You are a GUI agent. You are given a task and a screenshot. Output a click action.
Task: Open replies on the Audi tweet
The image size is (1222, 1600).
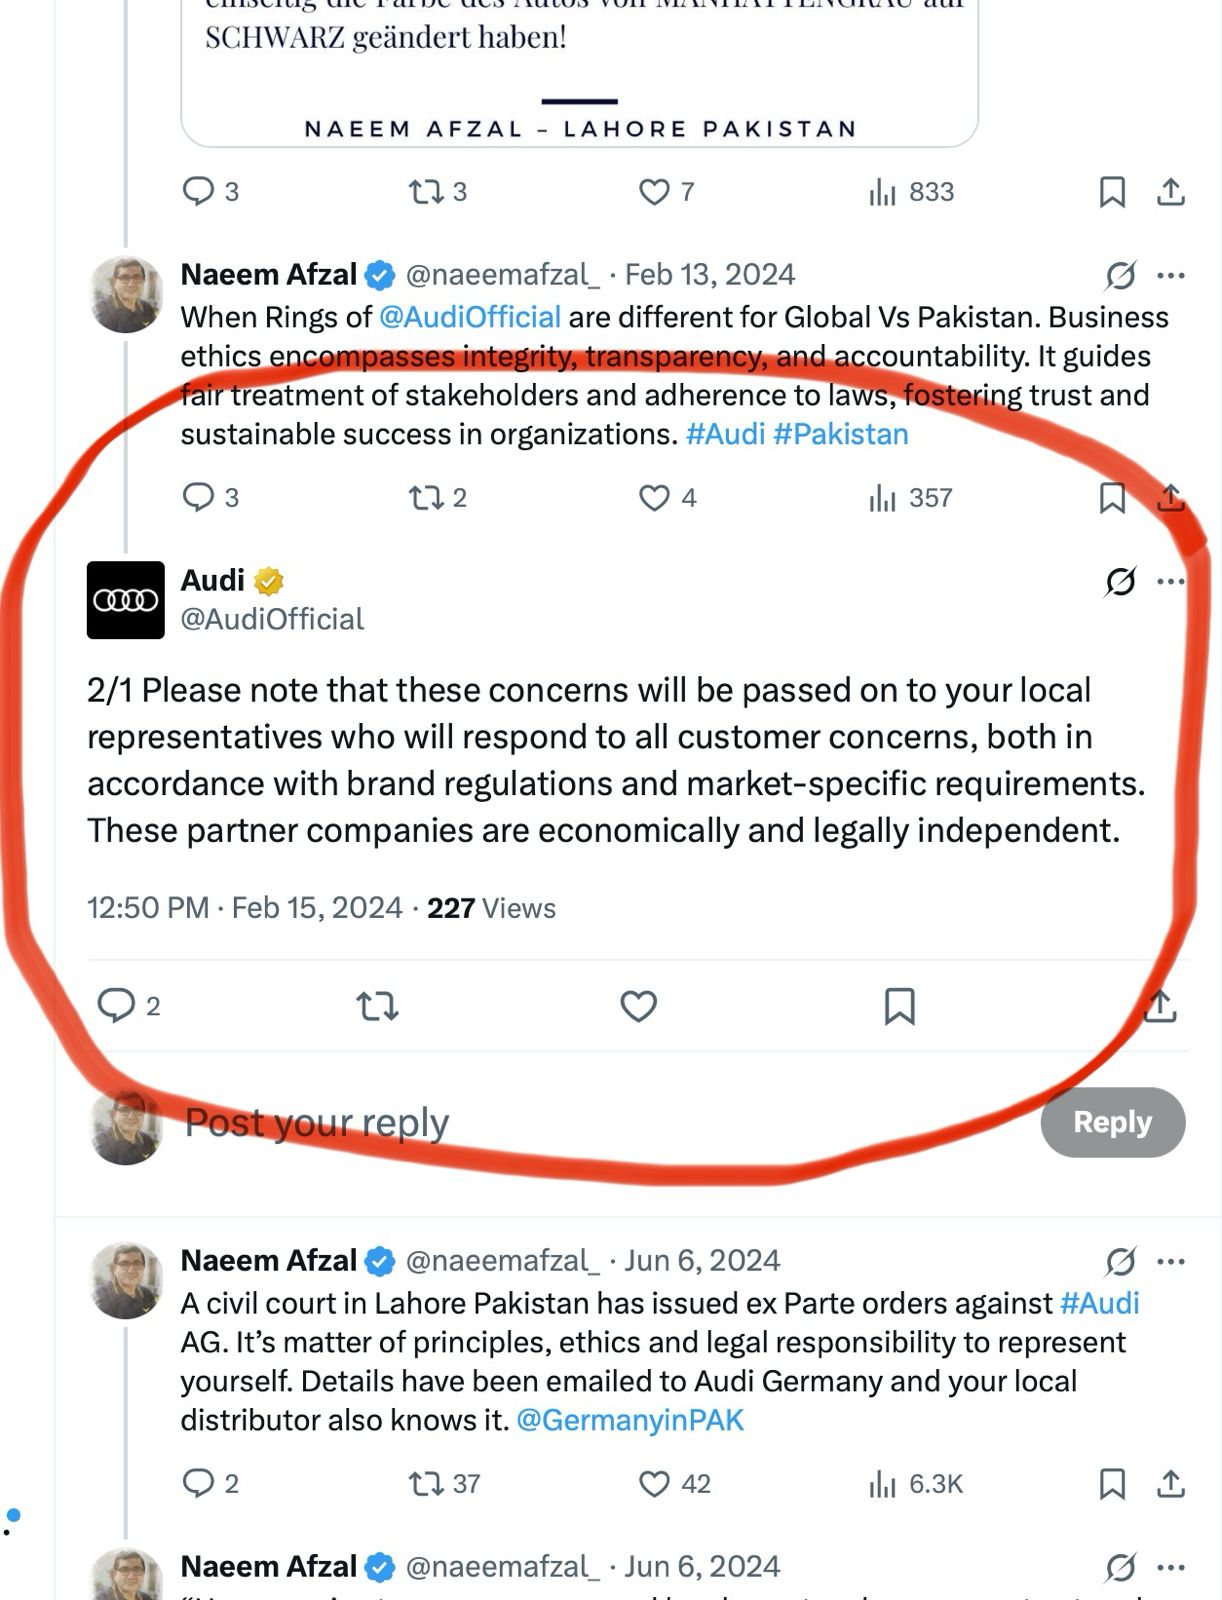[x=116, y=1005]
